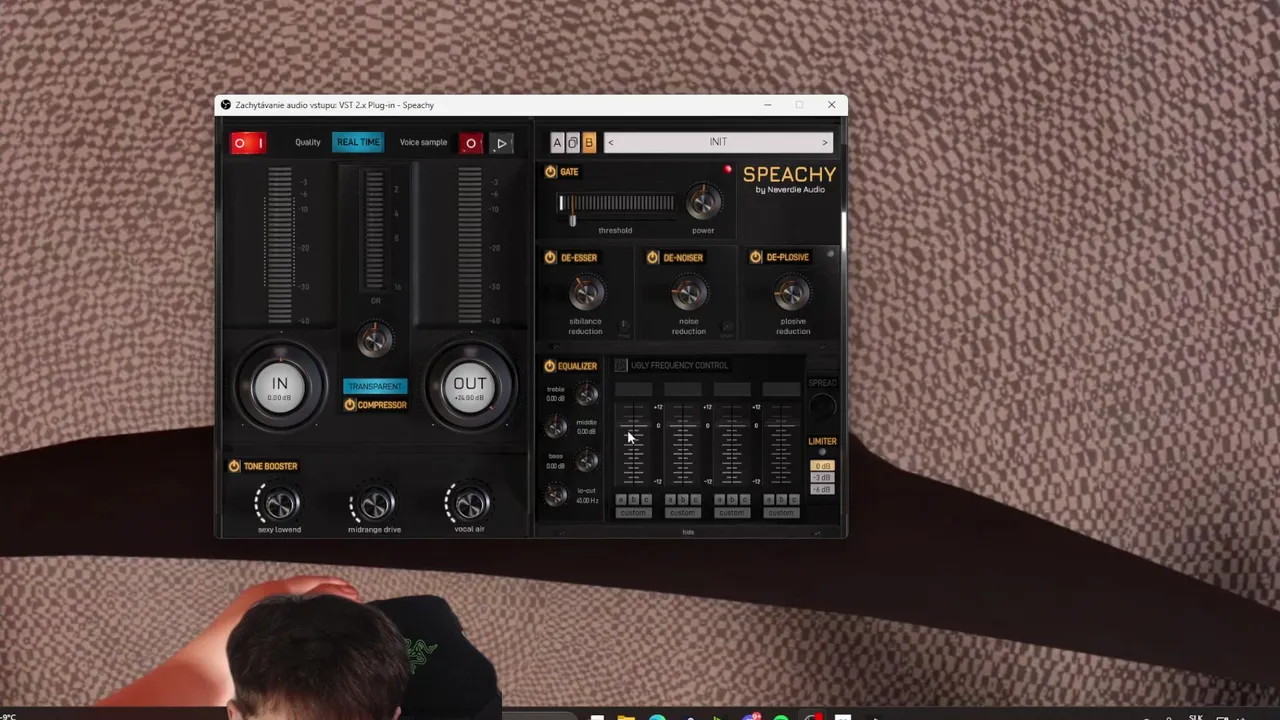Click the gate power knob
The height and width of the screenshot is (720, 1280).
tap(703, 202)
